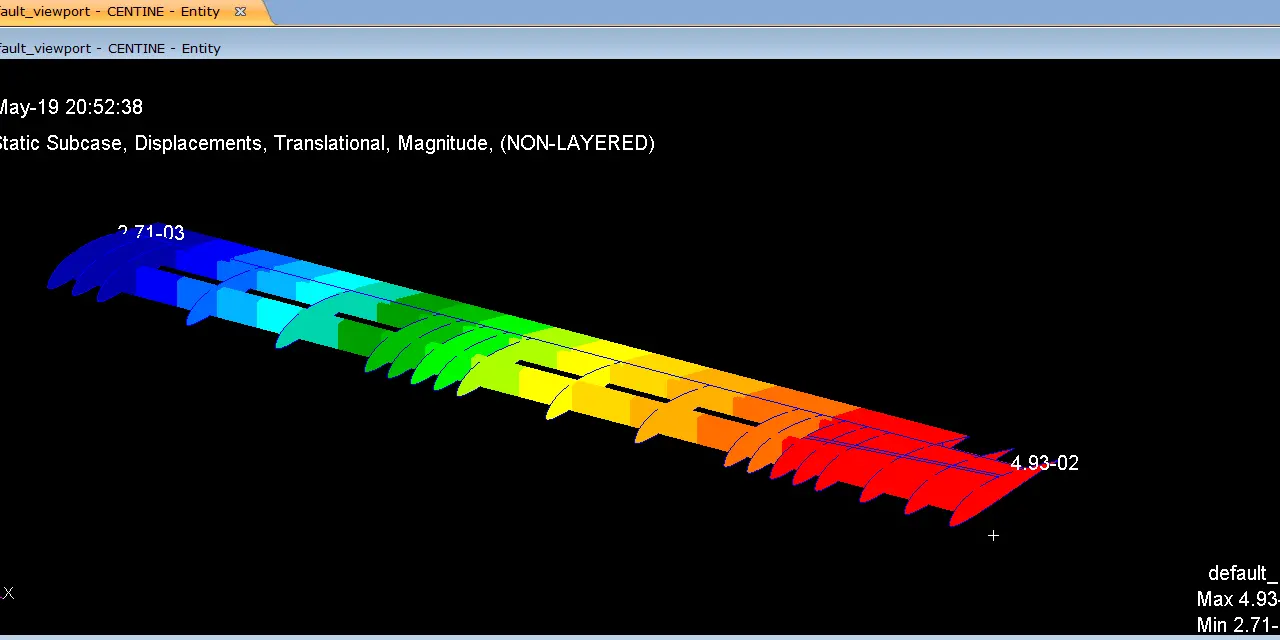This screenshot has height=640, width=1280.
Task: Click the Static Subcase, Displacements result title
Action: pyautogui.click(x=326, y=143)
